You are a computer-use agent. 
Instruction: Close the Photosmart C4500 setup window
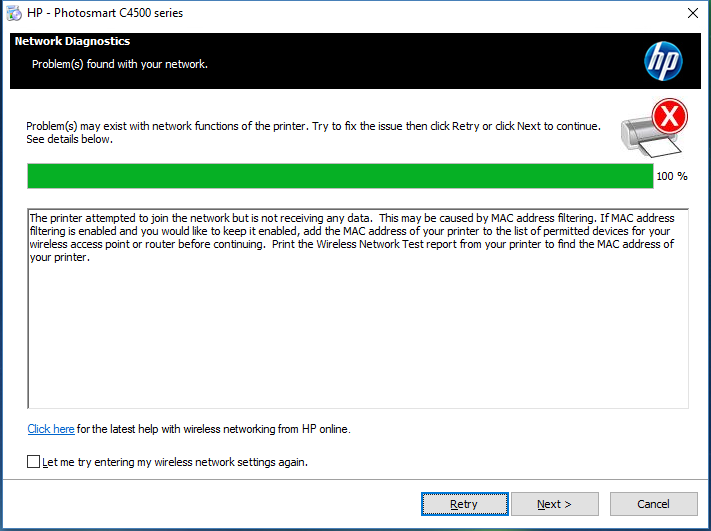point(691,13)
